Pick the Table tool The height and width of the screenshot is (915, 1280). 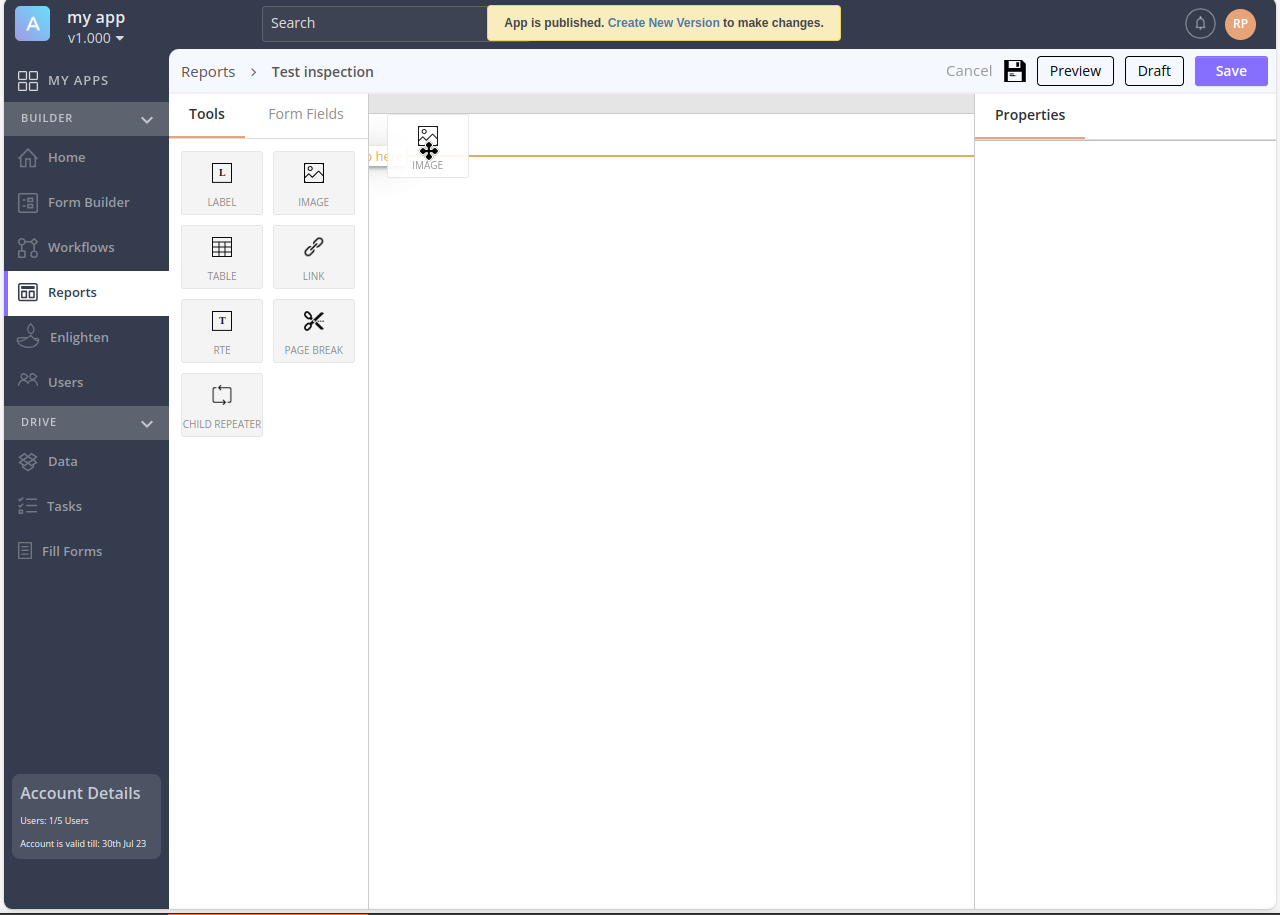pos(222,257)
